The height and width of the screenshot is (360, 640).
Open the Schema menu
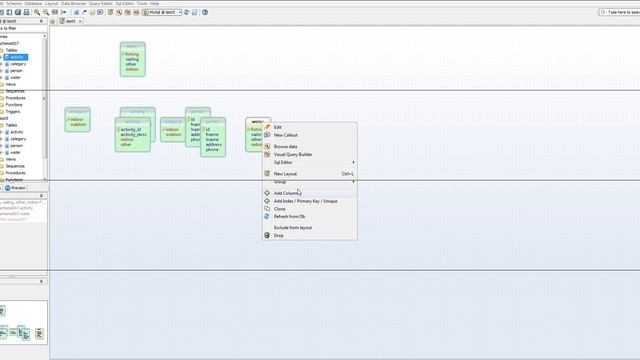pyautogui.click(x=14, y=3)
